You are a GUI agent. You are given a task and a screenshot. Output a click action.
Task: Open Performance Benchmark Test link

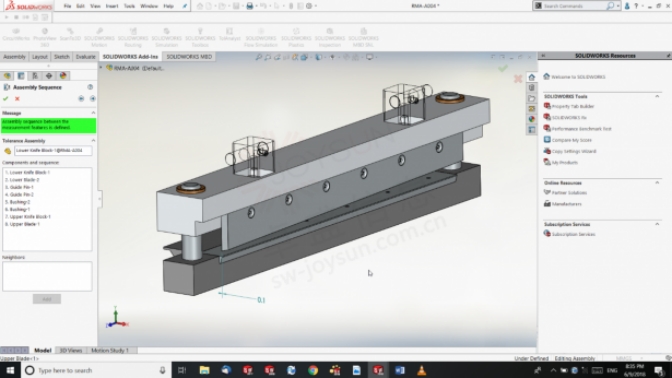click(x=581, y=129)
